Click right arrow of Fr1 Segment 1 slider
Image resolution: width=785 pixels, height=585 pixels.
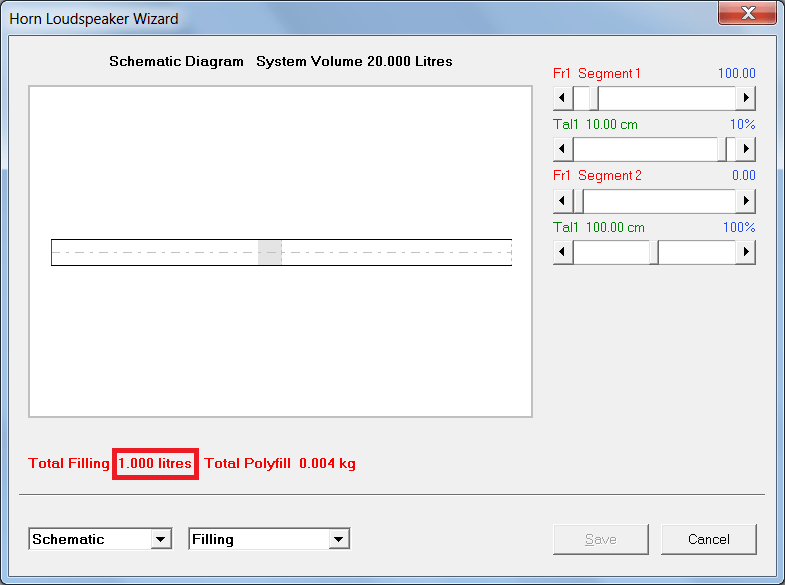pyautogui.click(x=745, y=98)
